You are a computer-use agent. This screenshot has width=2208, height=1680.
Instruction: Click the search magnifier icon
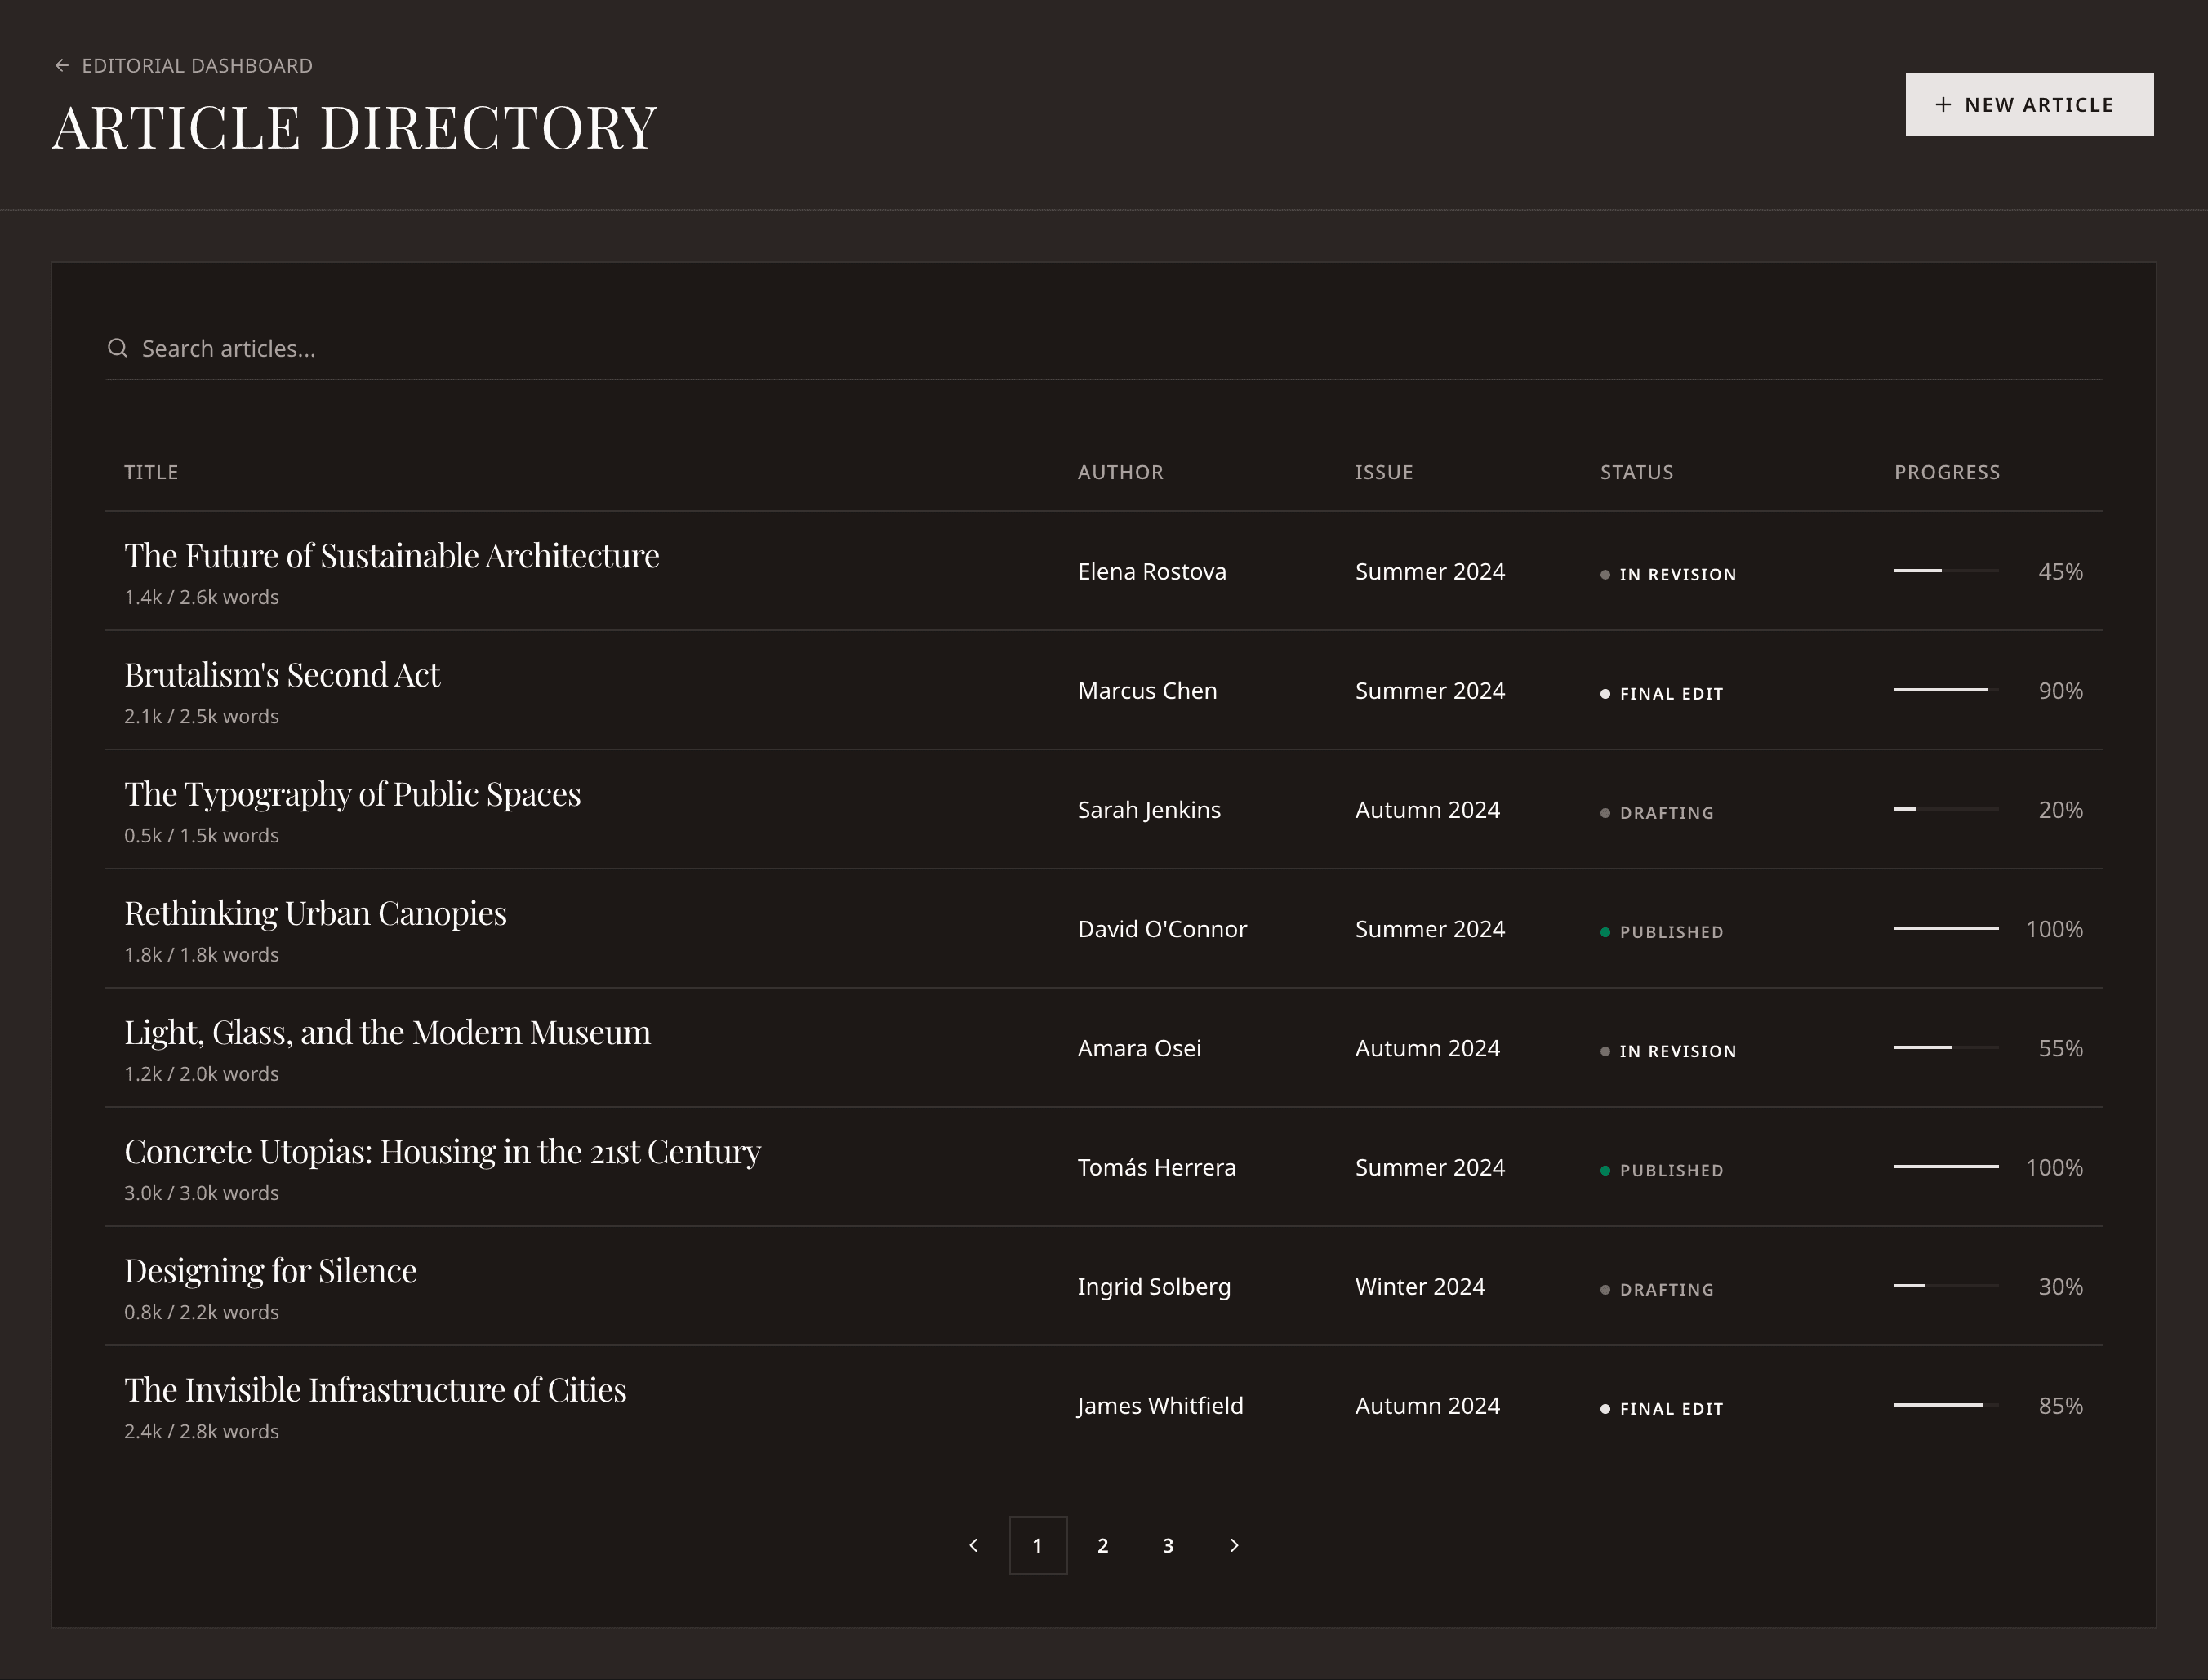pos(118,348)
